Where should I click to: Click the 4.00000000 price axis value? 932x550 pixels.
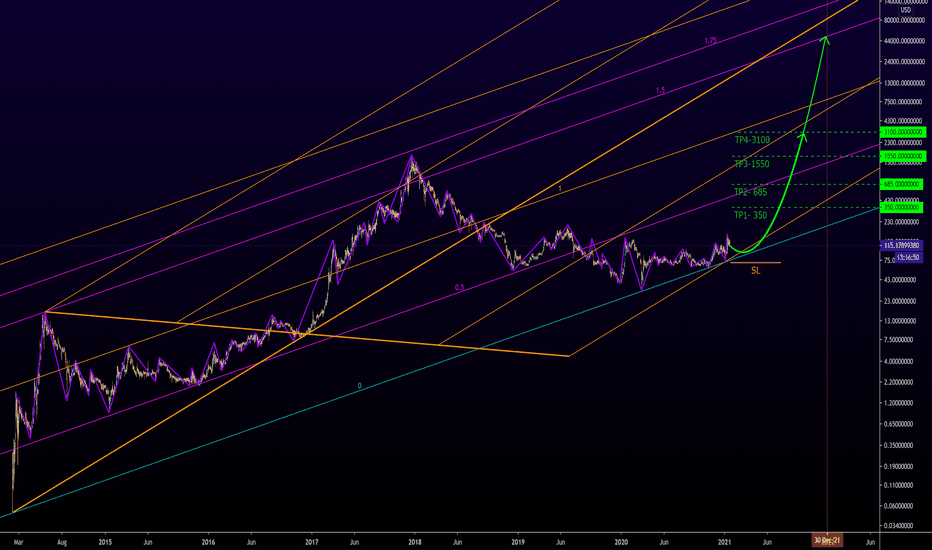[900, 362]
